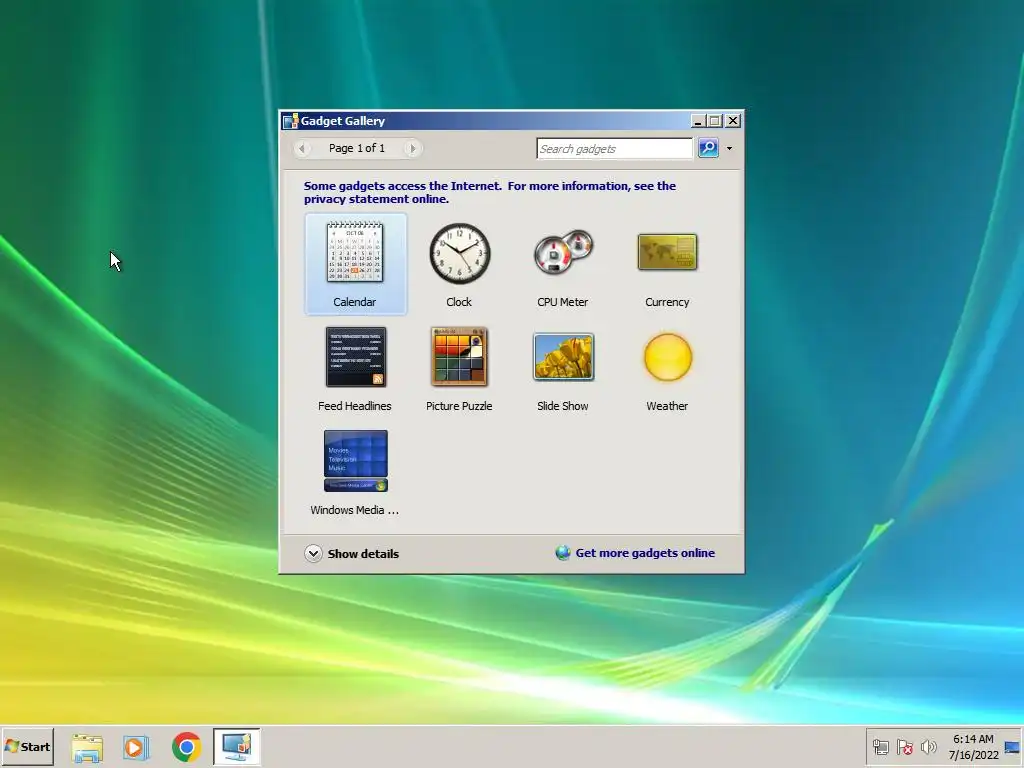Click the 'Slide Show' label text
Image resolution: width=1024 pixels, height=768 pixels.
tap(562, 406)
